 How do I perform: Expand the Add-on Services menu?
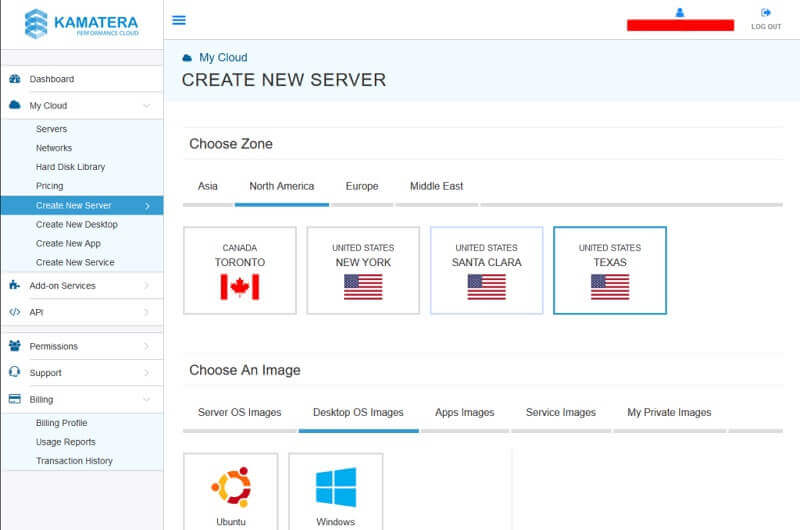[x=146, y=286]
